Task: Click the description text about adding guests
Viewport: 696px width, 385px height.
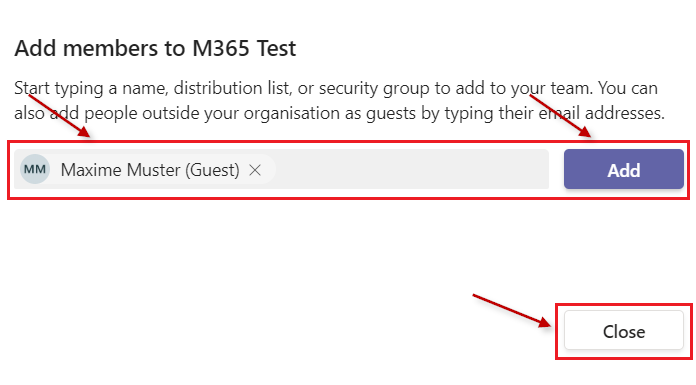Action: pos(340,100)
